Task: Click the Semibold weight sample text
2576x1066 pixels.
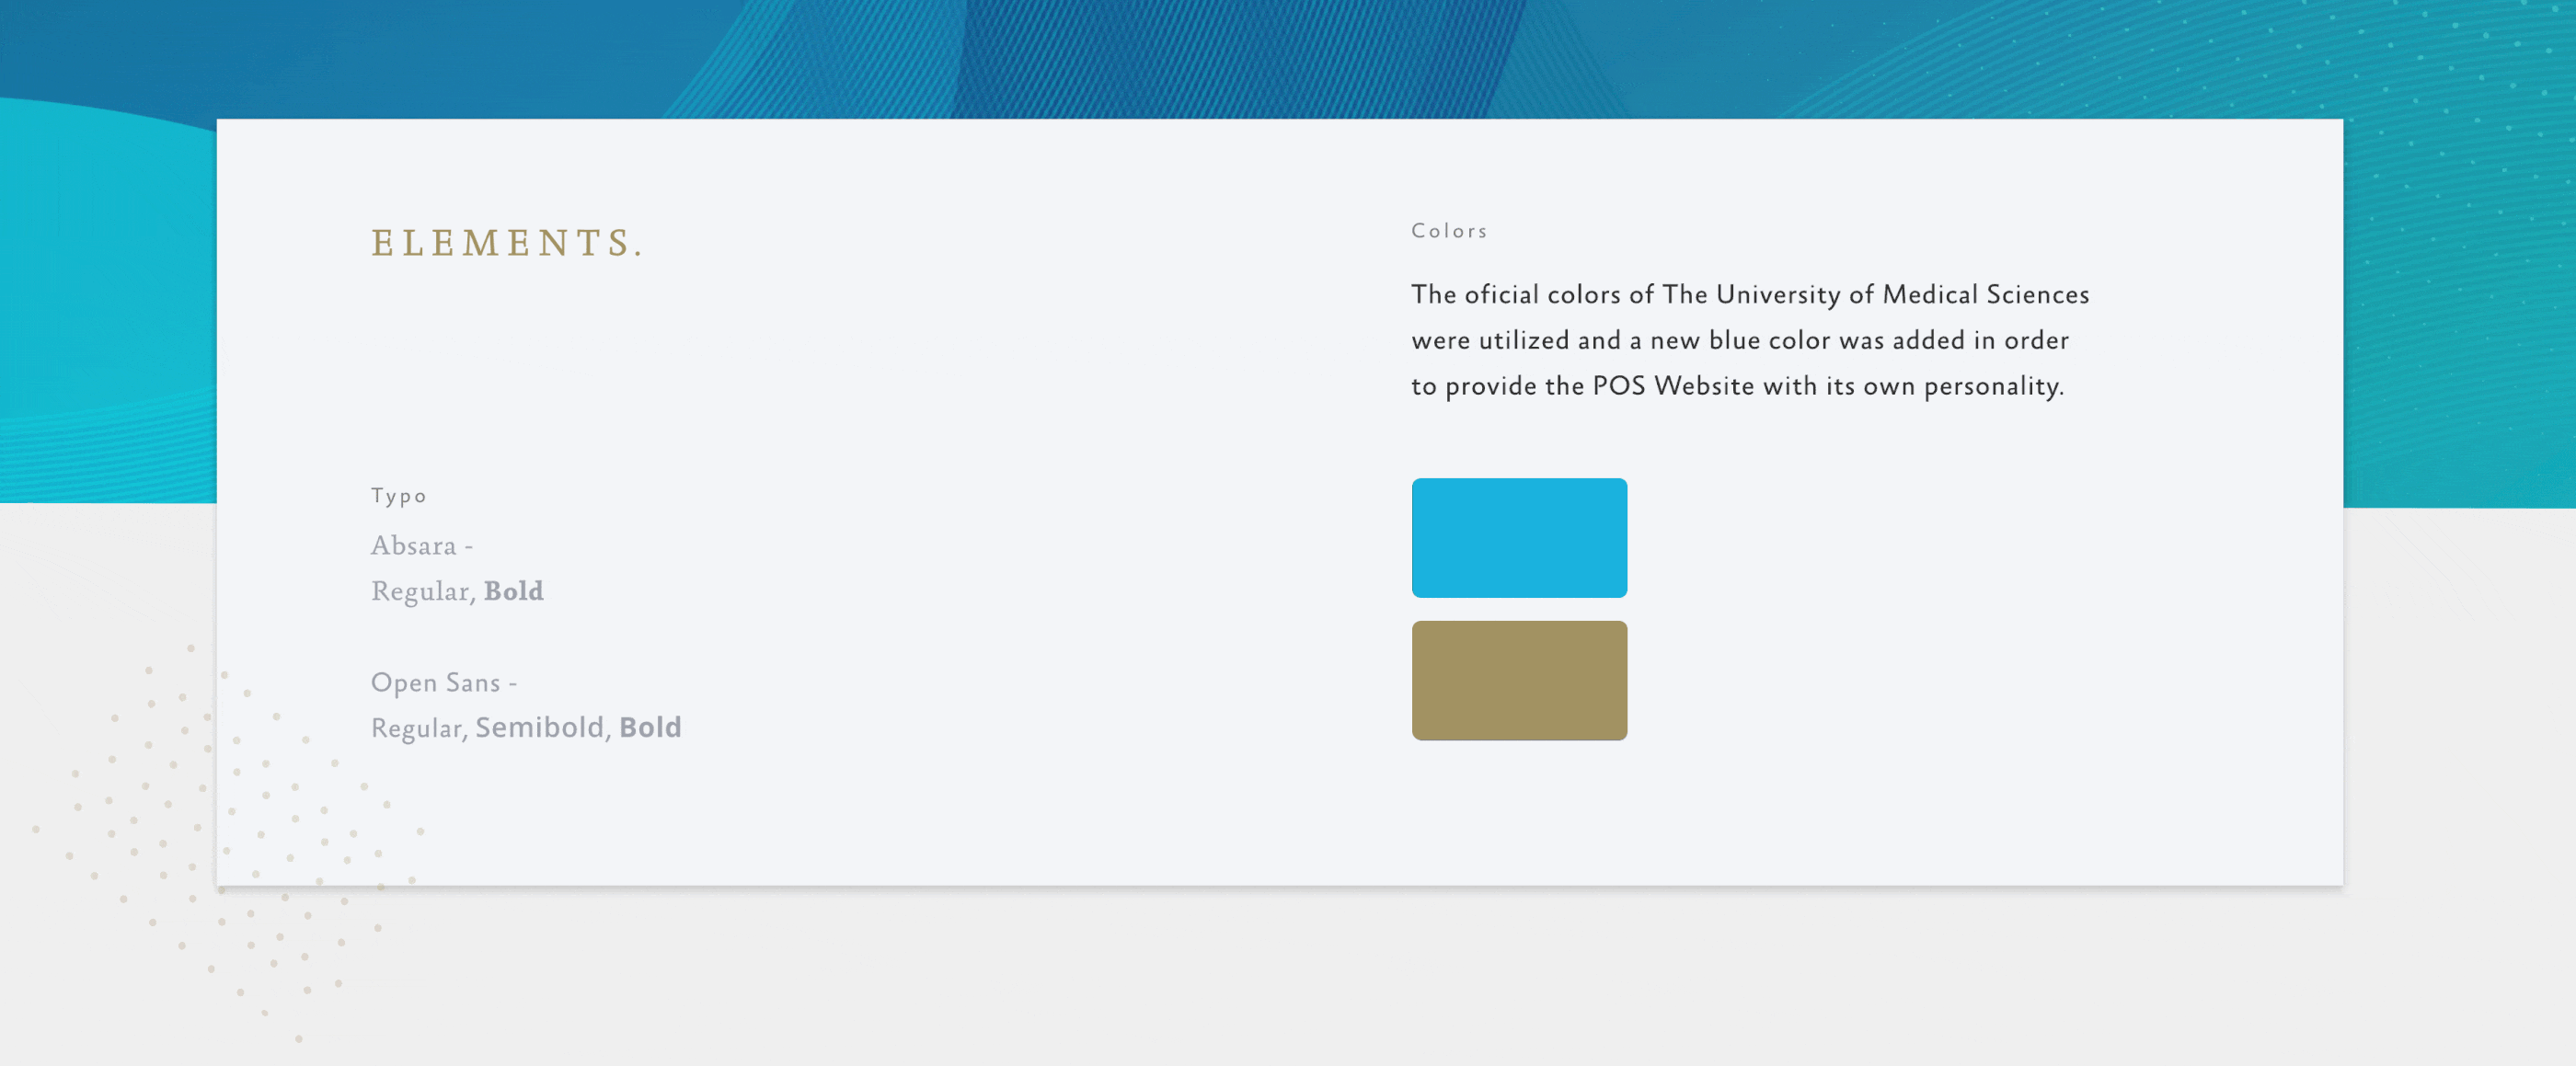Action: (x=539, y=728)
